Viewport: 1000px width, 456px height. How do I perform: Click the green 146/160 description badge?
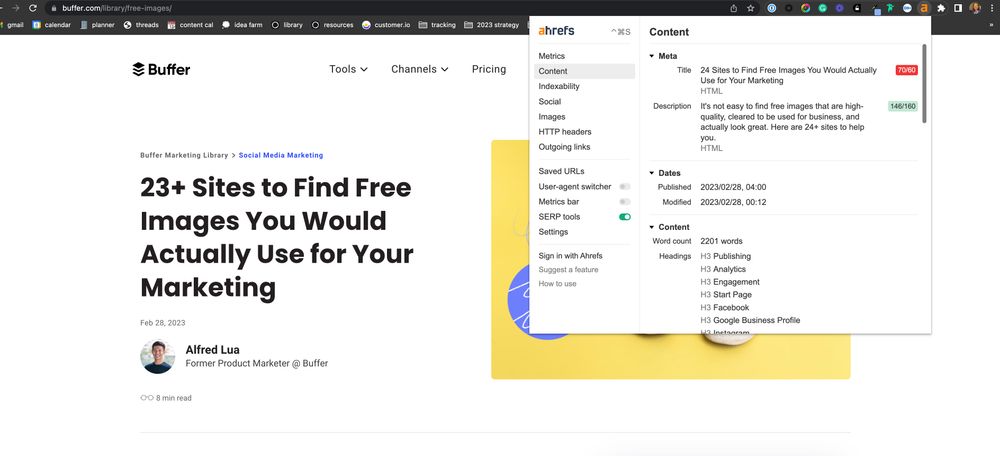902,106
